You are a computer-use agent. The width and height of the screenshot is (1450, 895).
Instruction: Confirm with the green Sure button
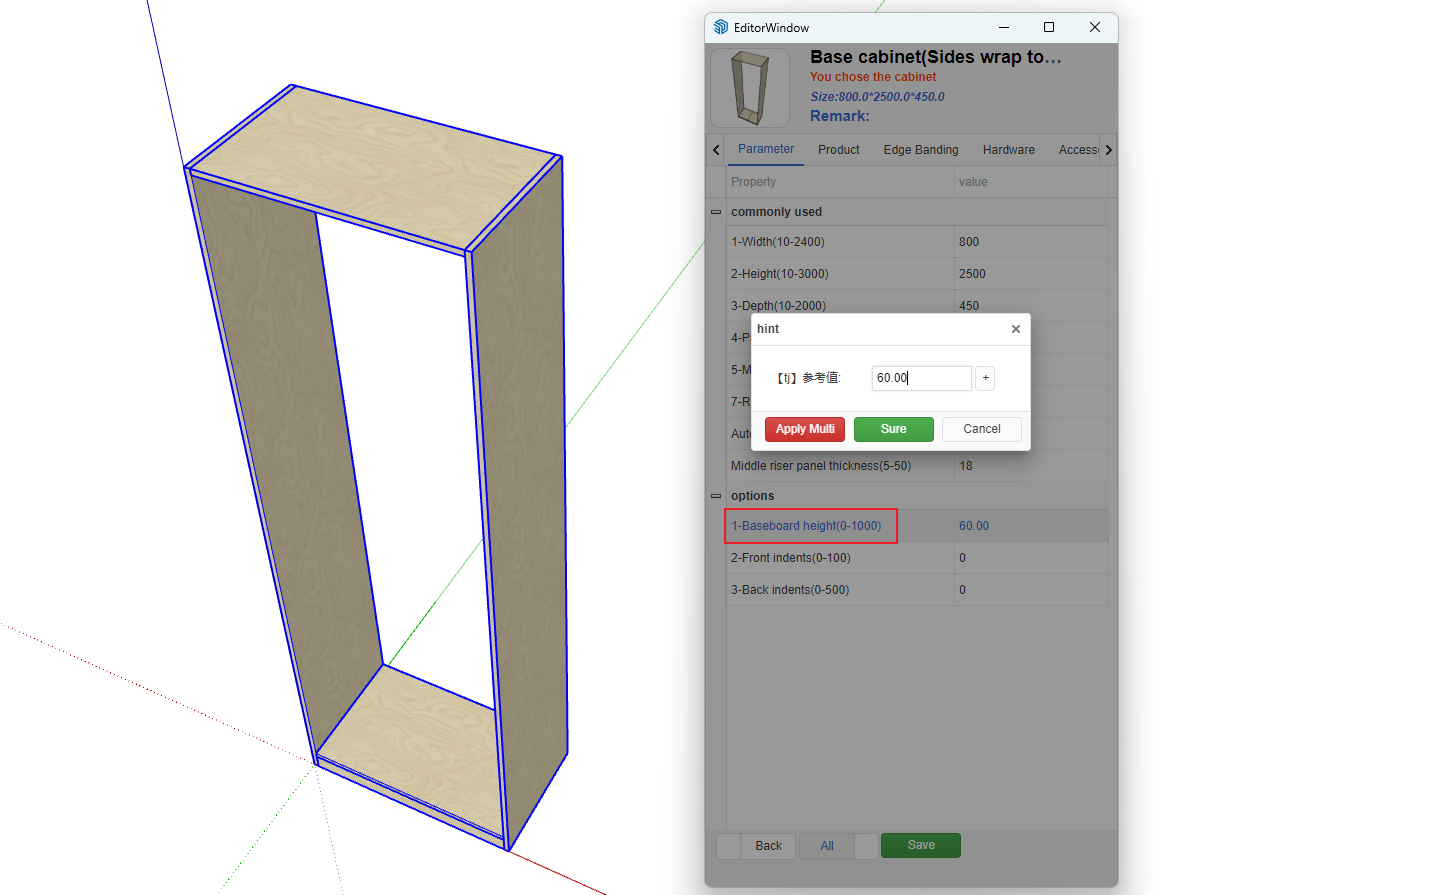[x=893, y=429]
